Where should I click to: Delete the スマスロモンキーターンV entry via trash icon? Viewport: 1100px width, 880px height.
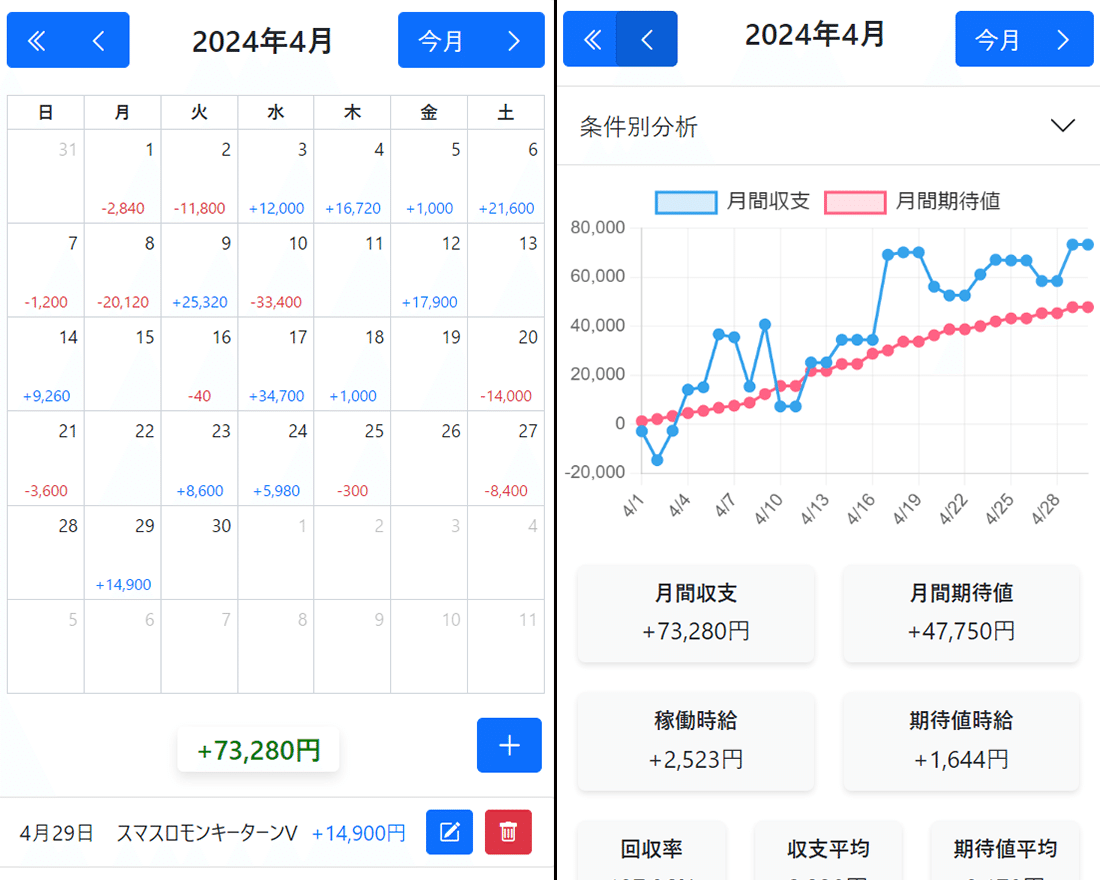tap(509, 832)
